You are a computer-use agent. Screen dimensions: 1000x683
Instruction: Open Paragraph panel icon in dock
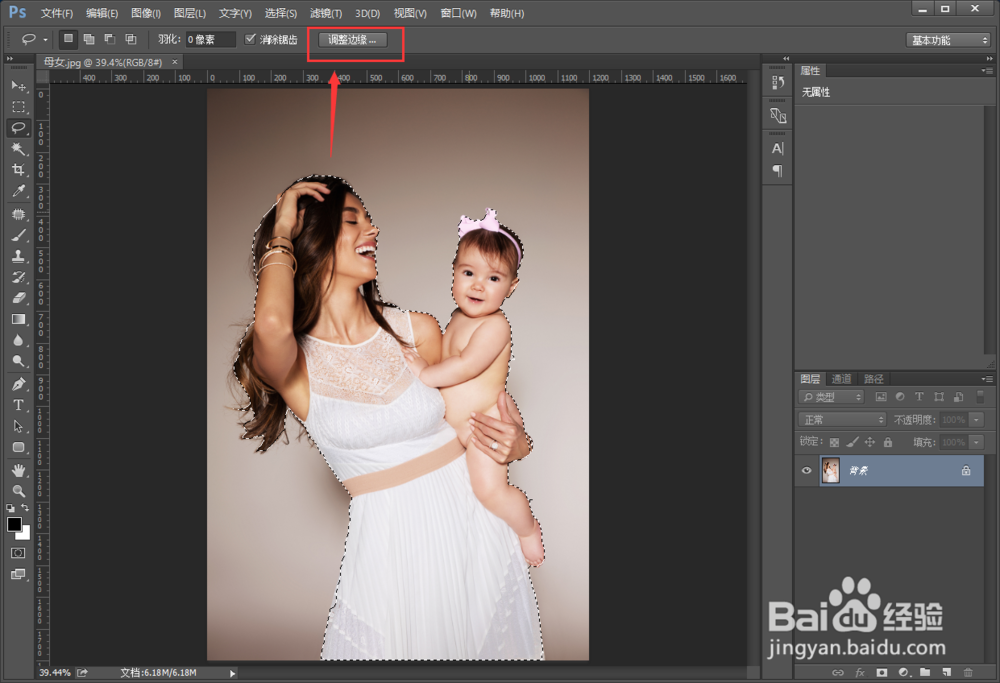click(x=778, y=170)
